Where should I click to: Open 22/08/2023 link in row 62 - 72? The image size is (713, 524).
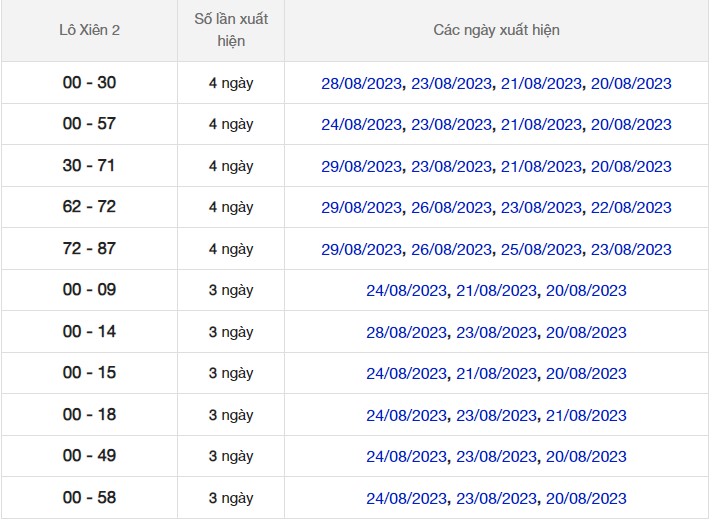pyautogui.click(x=631, y=208)
